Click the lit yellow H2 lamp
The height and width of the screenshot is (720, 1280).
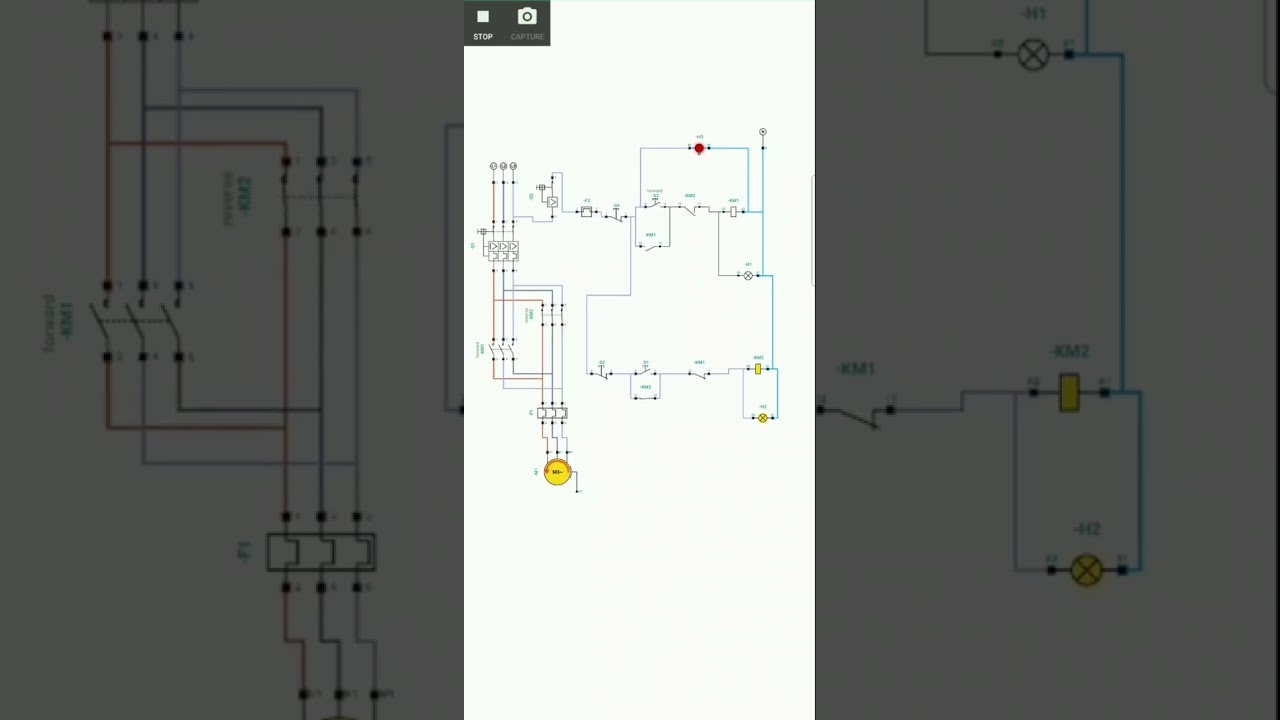point(763,418)
